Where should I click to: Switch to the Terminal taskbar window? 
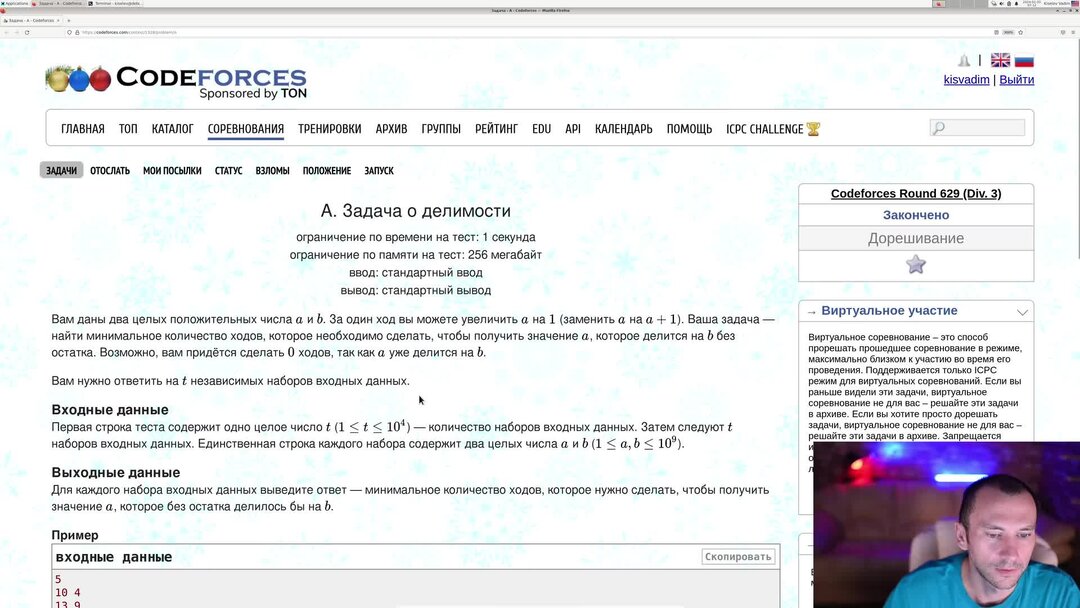coord(116,3)
